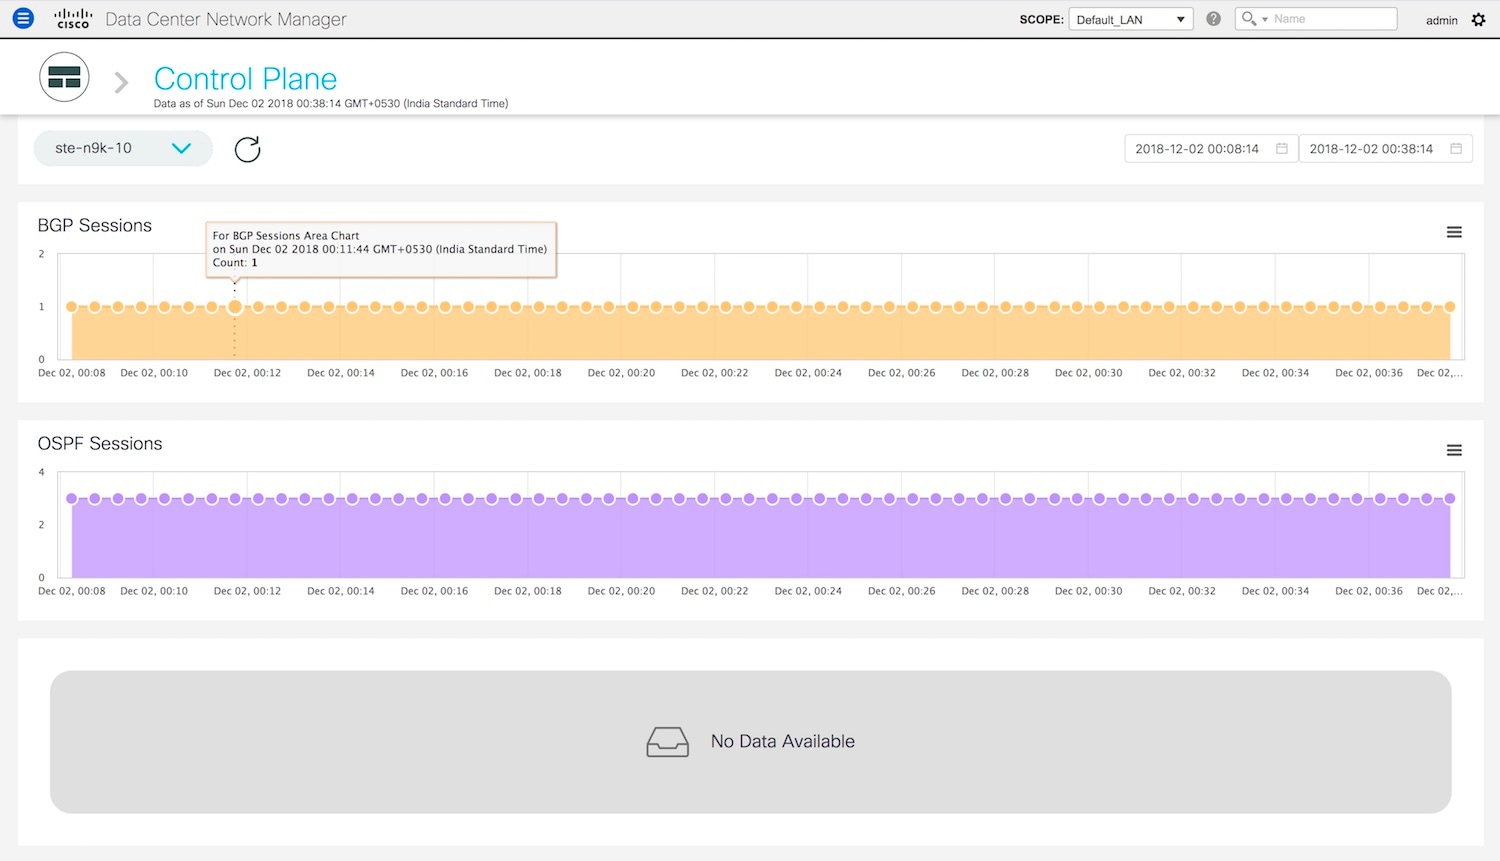Viewport: 1500px width, 861px height.
Task: Click the OSPF Sessions chart heading
Action: point(100,444)
